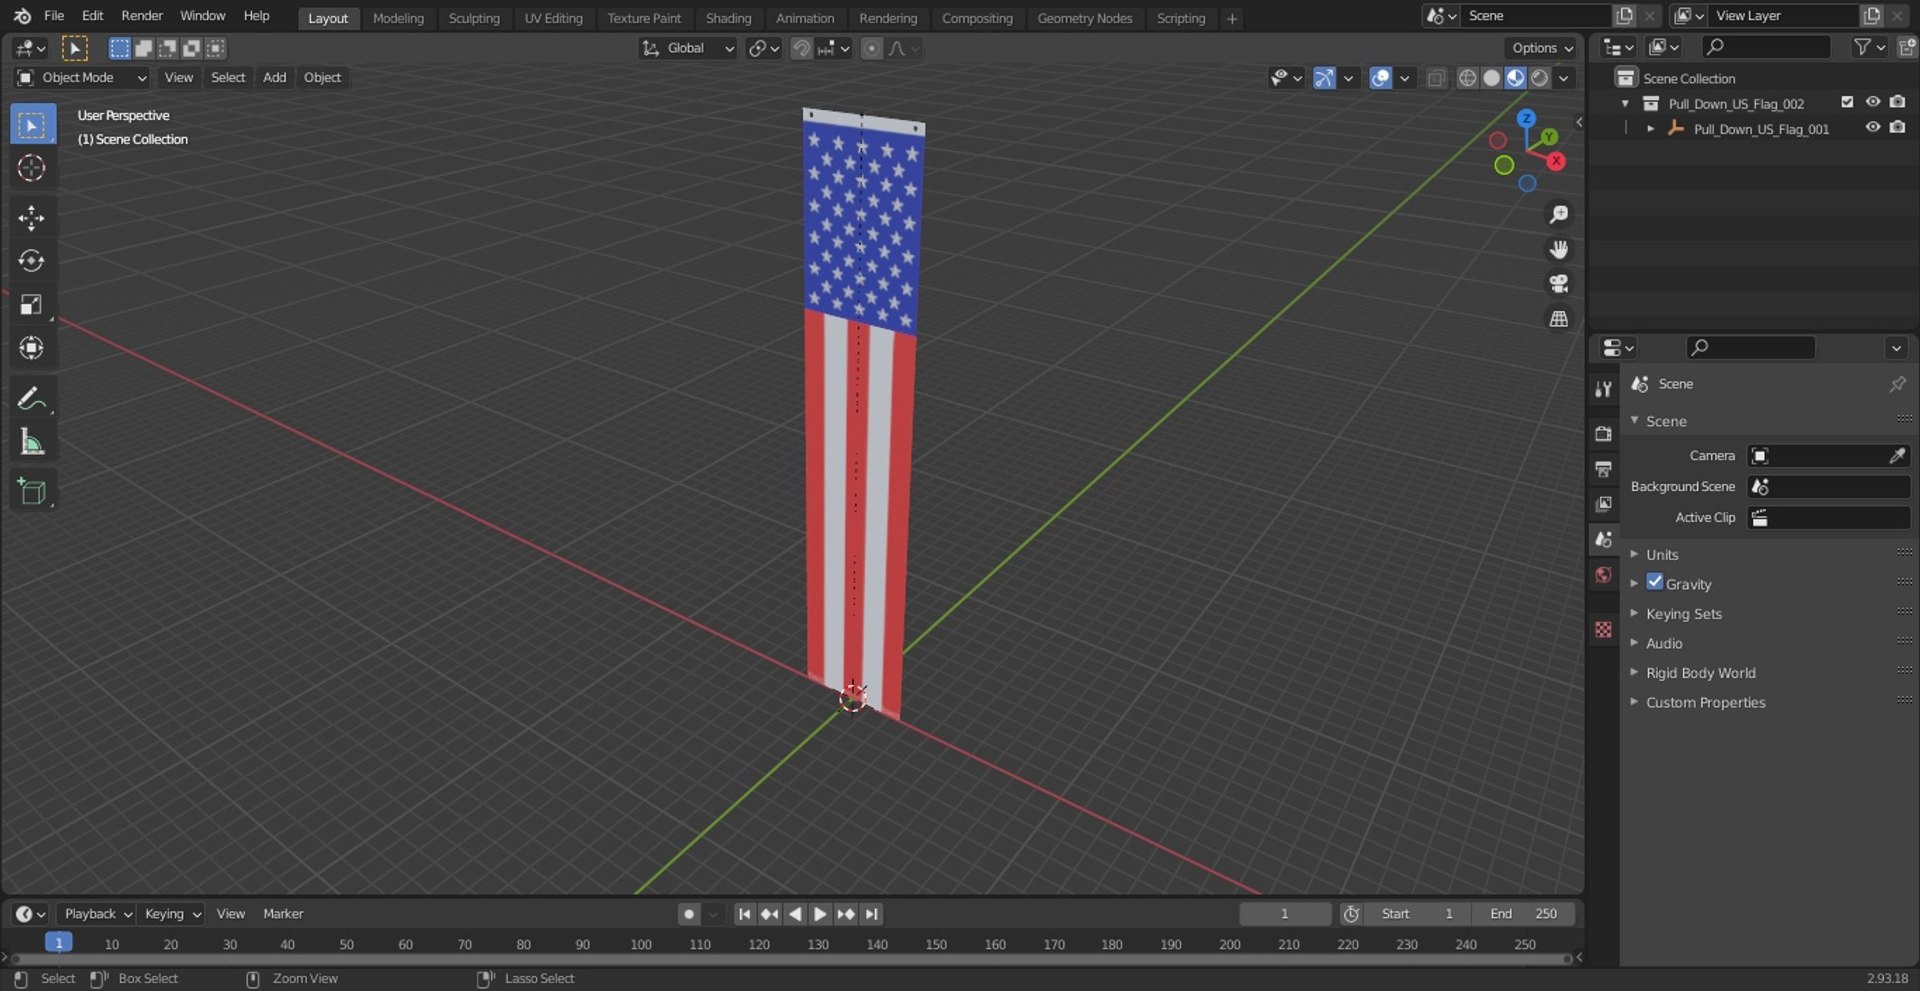Switch to the Geometry Nodes tab
The height and width of the screenshot is (991, 1920).
click(1084, 18)
